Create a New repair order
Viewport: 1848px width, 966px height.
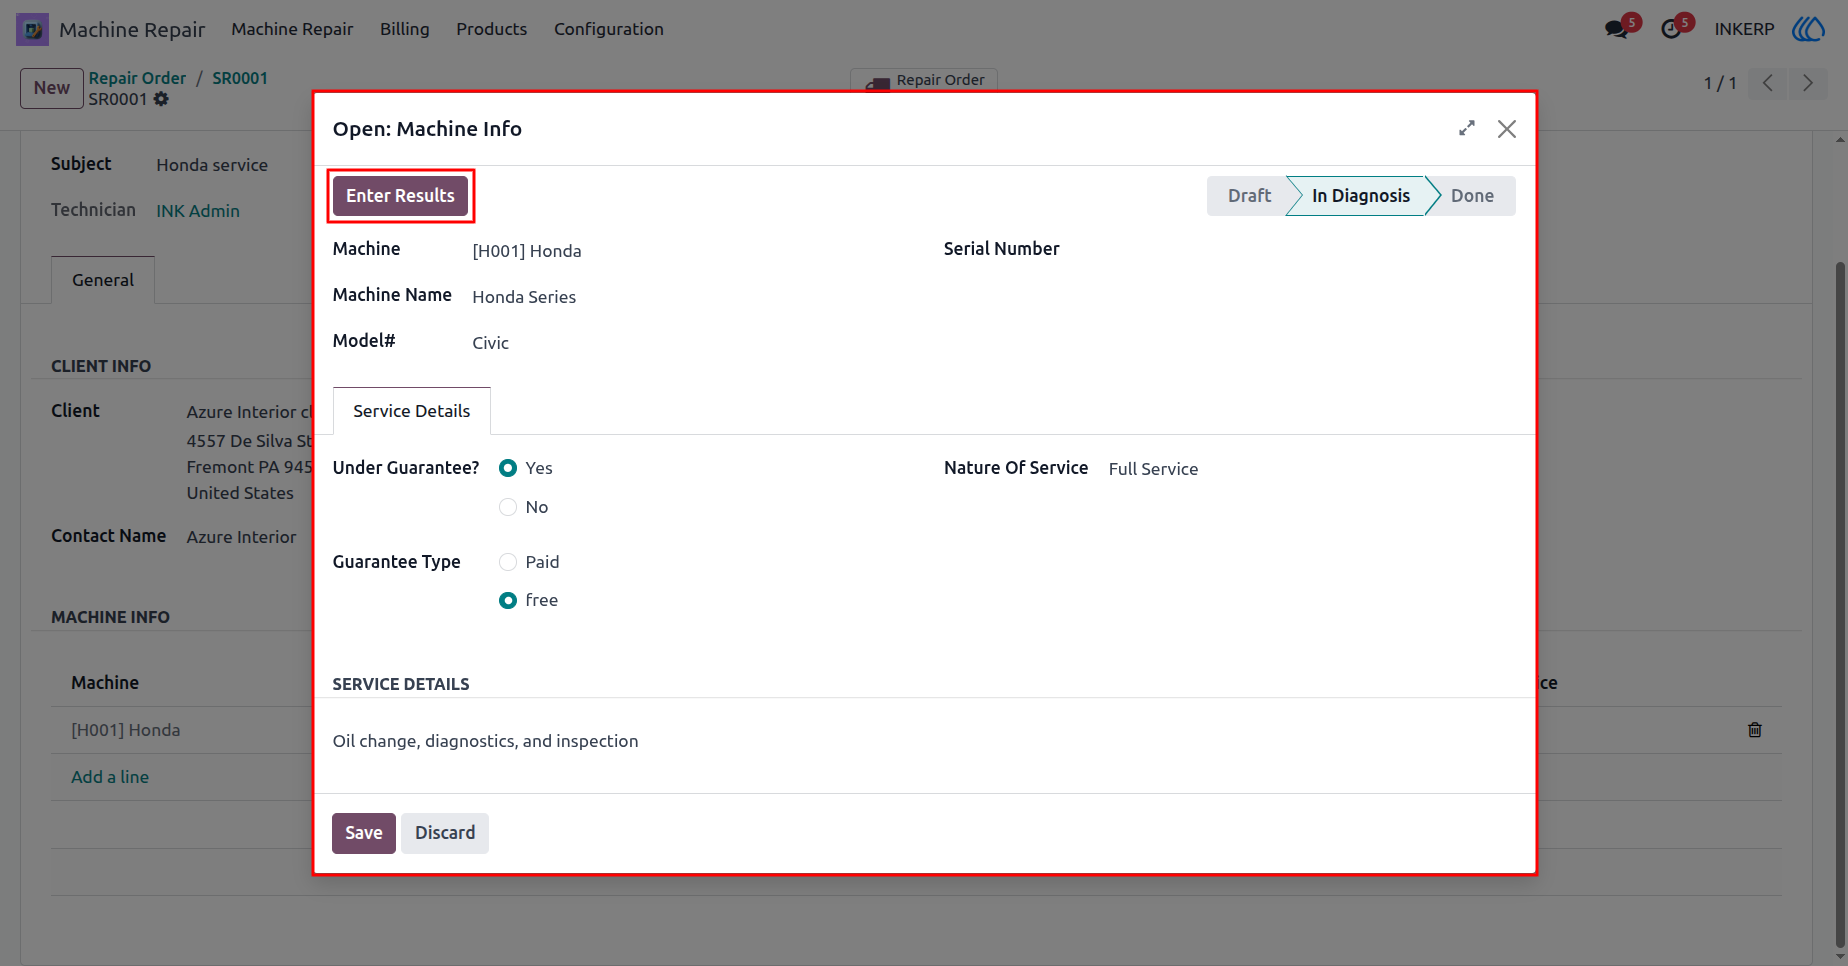(52, 88)
